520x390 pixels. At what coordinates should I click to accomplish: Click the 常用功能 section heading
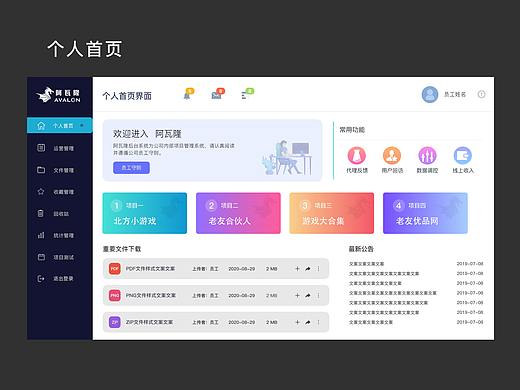coord(352,130)
